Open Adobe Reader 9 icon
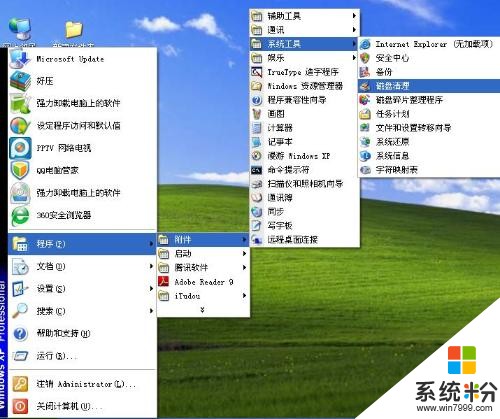The width and height of the screenshot is (500, 419). pos(163,282)
